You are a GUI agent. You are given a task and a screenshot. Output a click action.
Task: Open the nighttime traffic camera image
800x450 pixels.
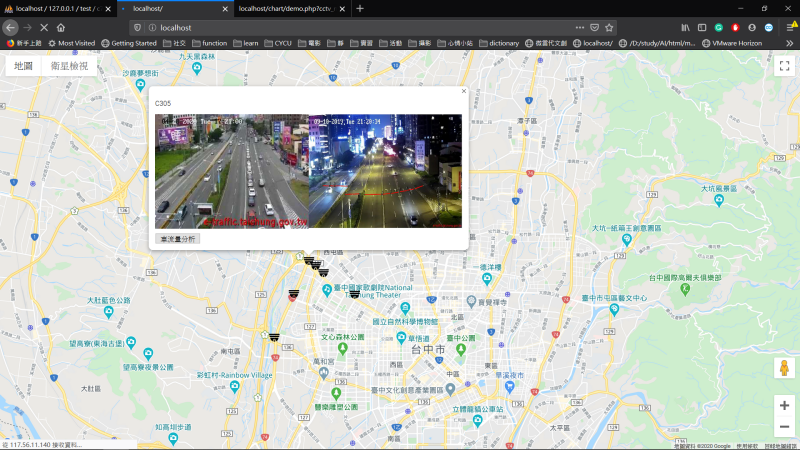[x=385, y=171]
